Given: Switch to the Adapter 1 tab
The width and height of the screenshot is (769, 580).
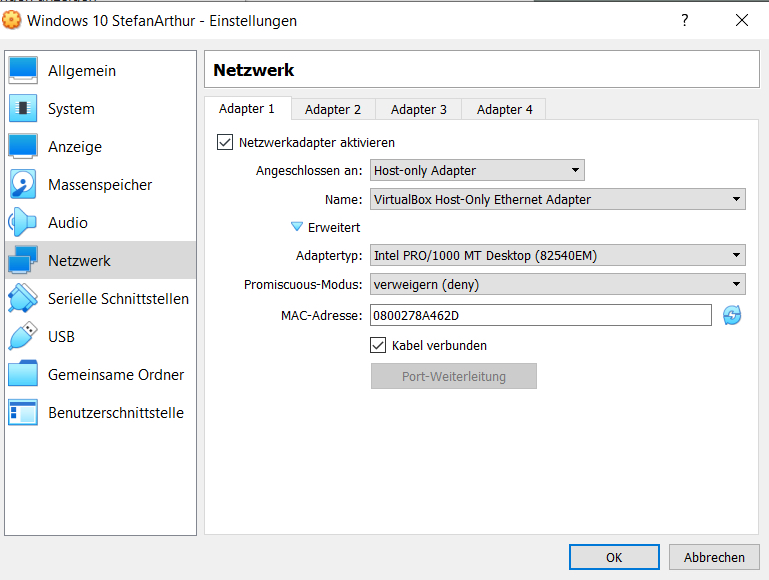Looking at the screenshot, I should (x=247, y=108).
